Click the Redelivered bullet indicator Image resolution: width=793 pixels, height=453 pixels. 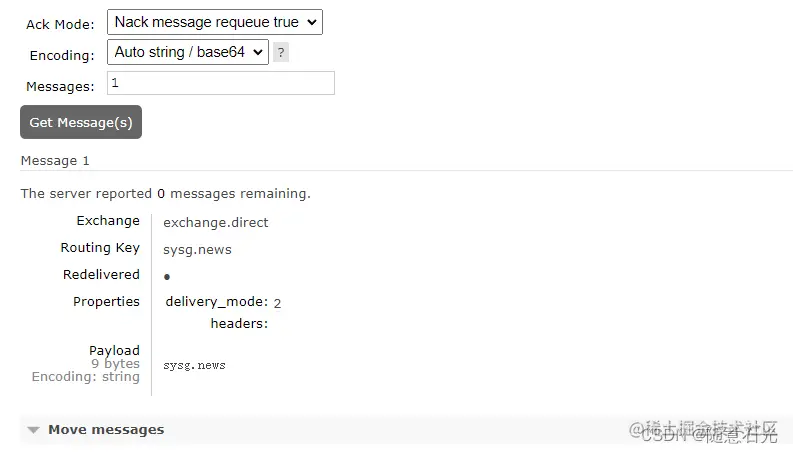[x=167, y=277]
